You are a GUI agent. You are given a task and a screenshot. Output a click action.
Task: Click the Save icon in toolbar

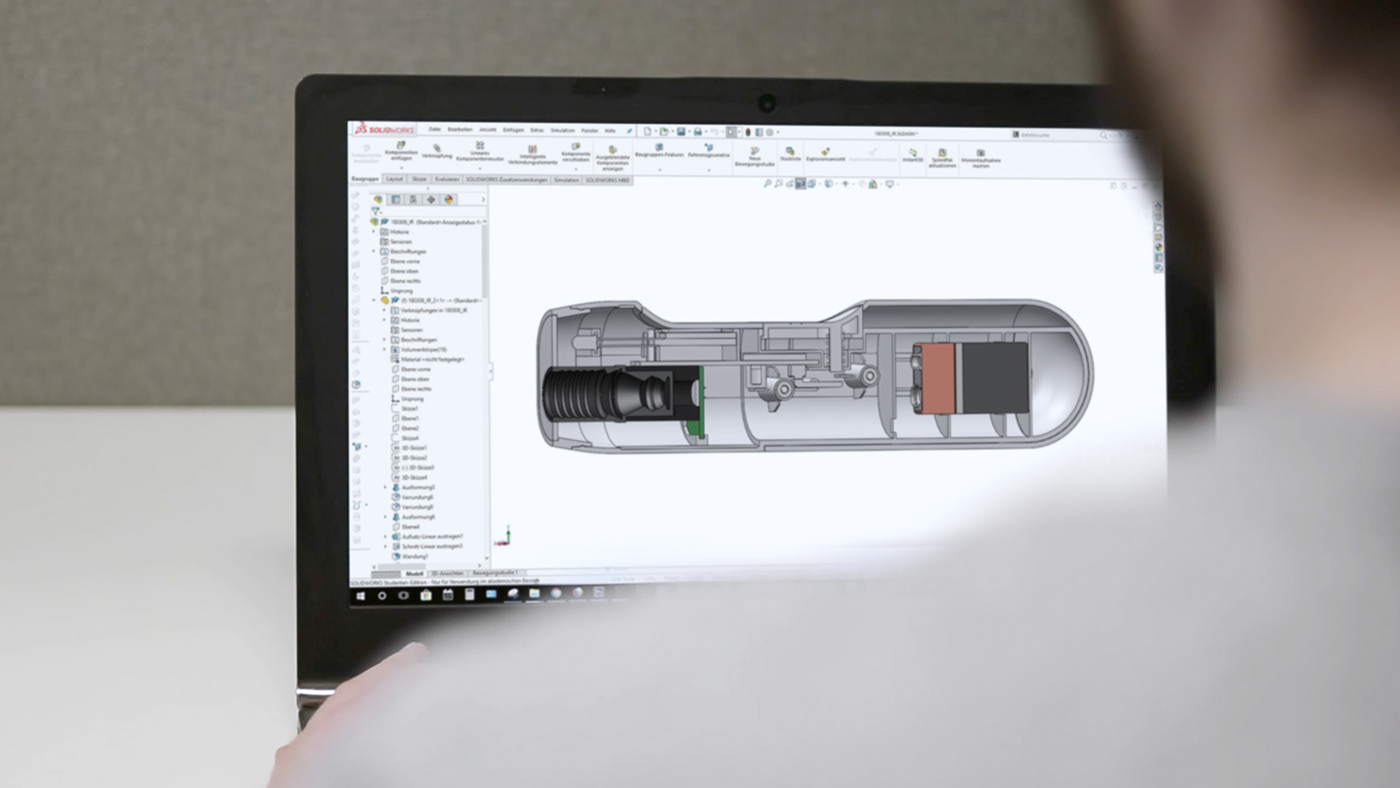coord(681,131)
